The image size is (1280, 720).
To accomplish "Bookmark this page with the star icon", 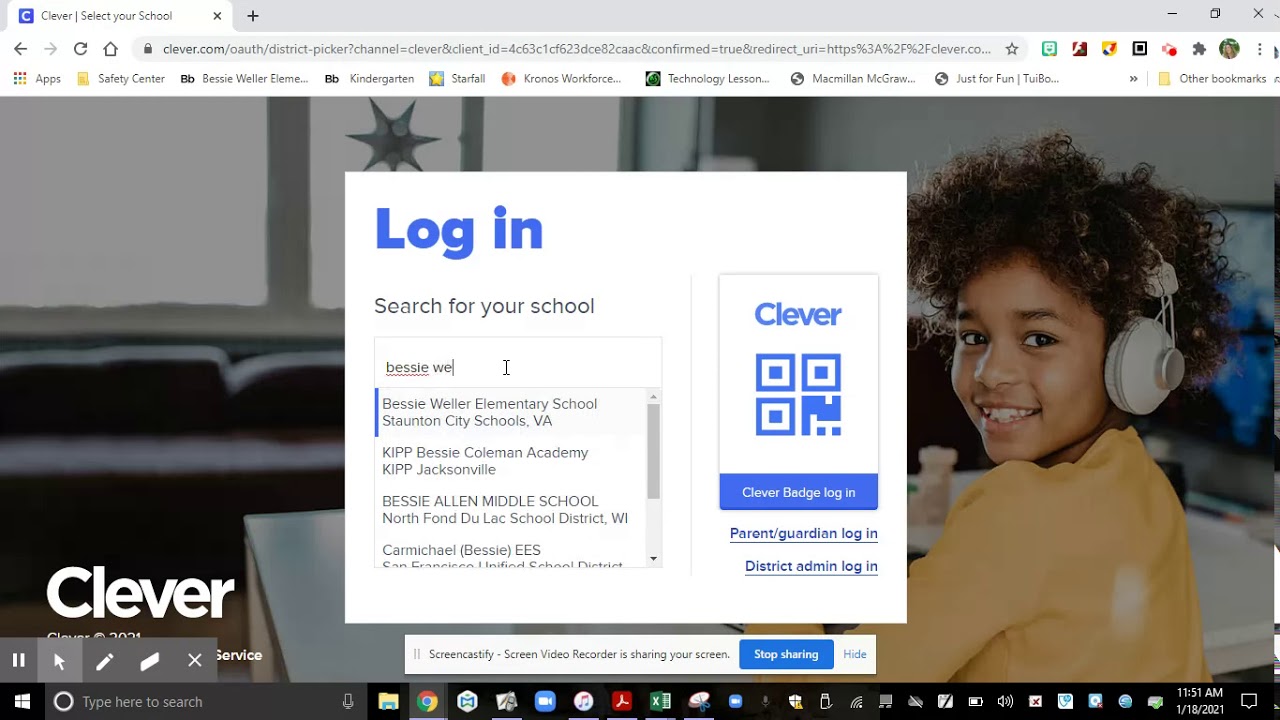I will pyautogui.click(x=1012, y=48).
